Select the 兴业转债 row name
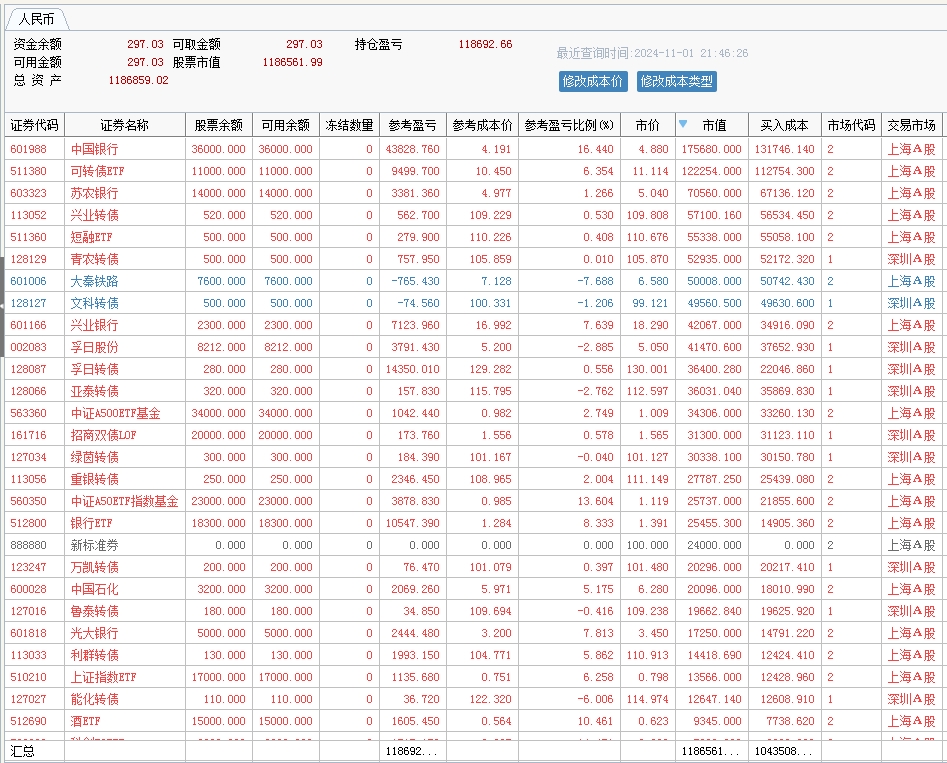Image resolution: width=947 pixels, height=763 pixels. 94,215
